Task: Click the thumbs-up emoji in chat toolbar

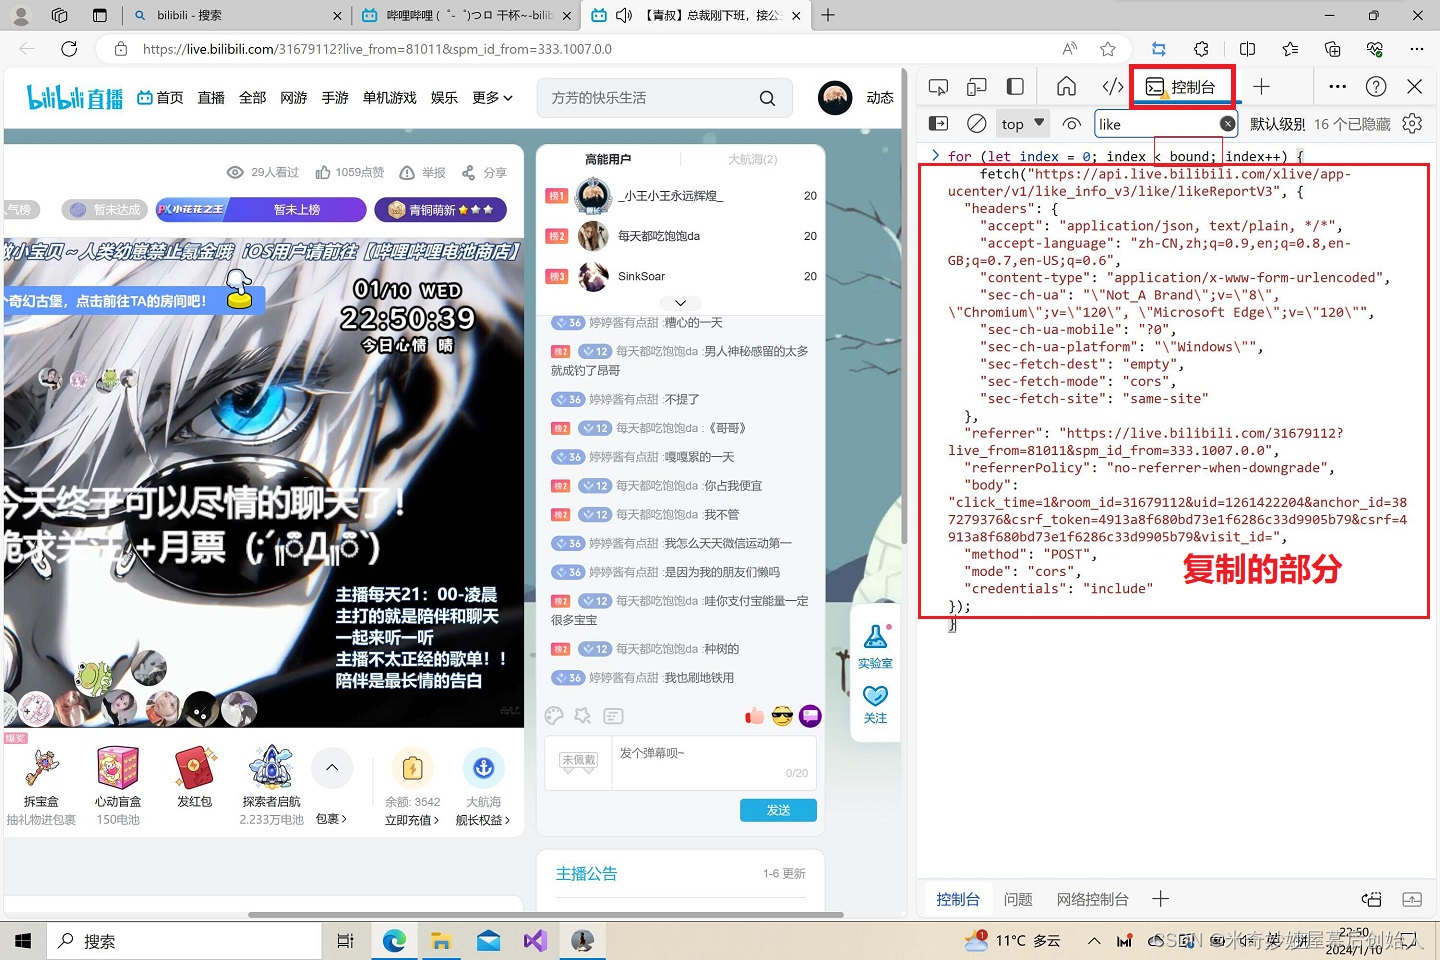Action: pyautogui.click(x=754, y=716)
